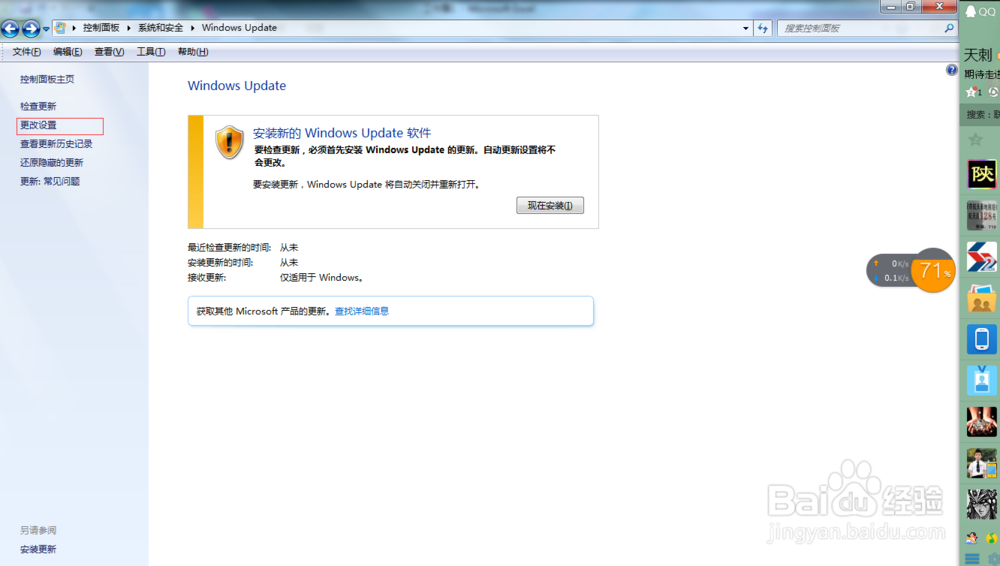Click the warning shield icon

[229, 142]
